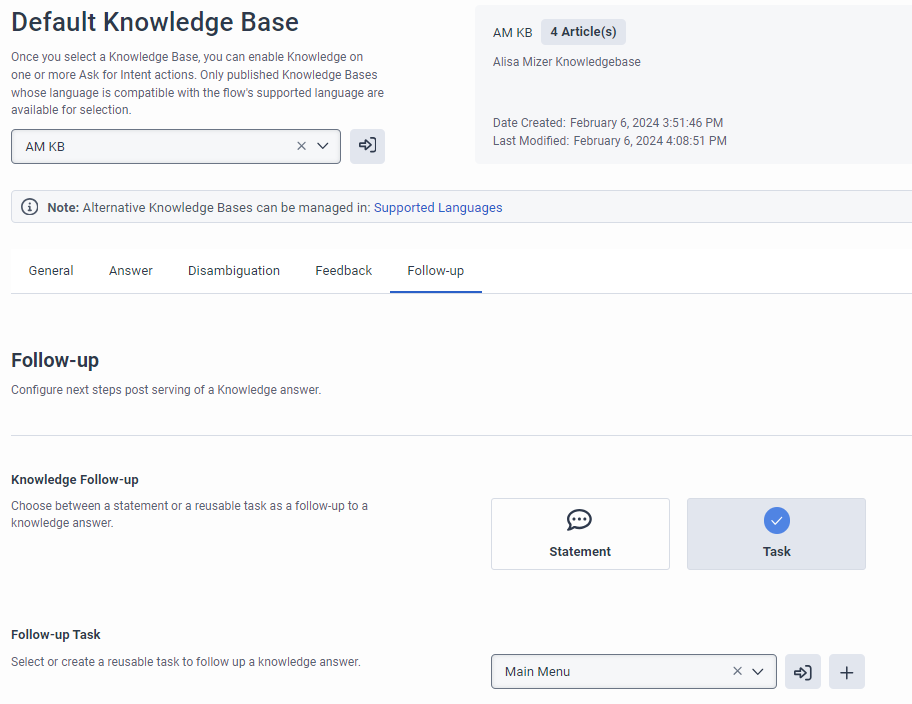Expand the follow-up task dropdown

758,672
